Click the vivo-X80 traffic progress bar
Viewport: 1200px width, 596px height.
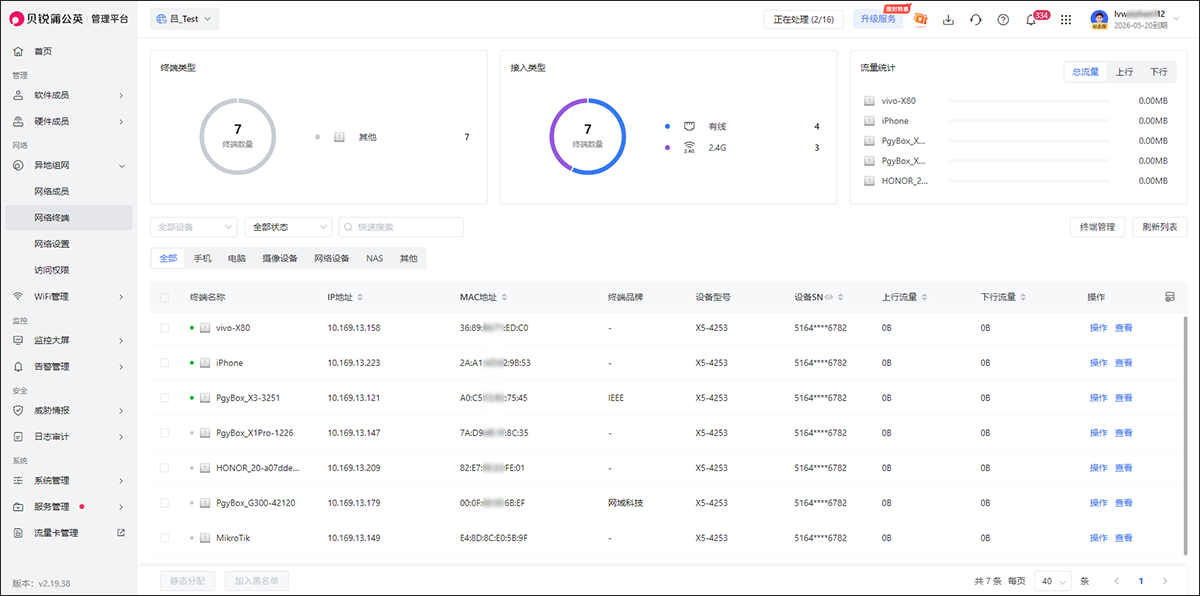pos(1030,100)
